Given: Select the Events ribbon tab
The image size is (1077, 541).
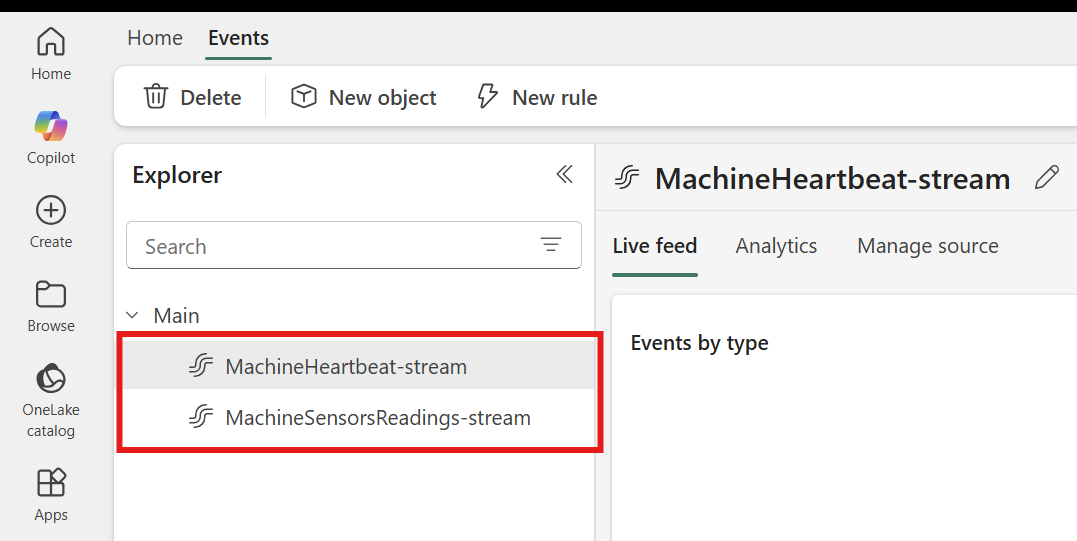Looking at the screenshot, I should click(238, 38).
